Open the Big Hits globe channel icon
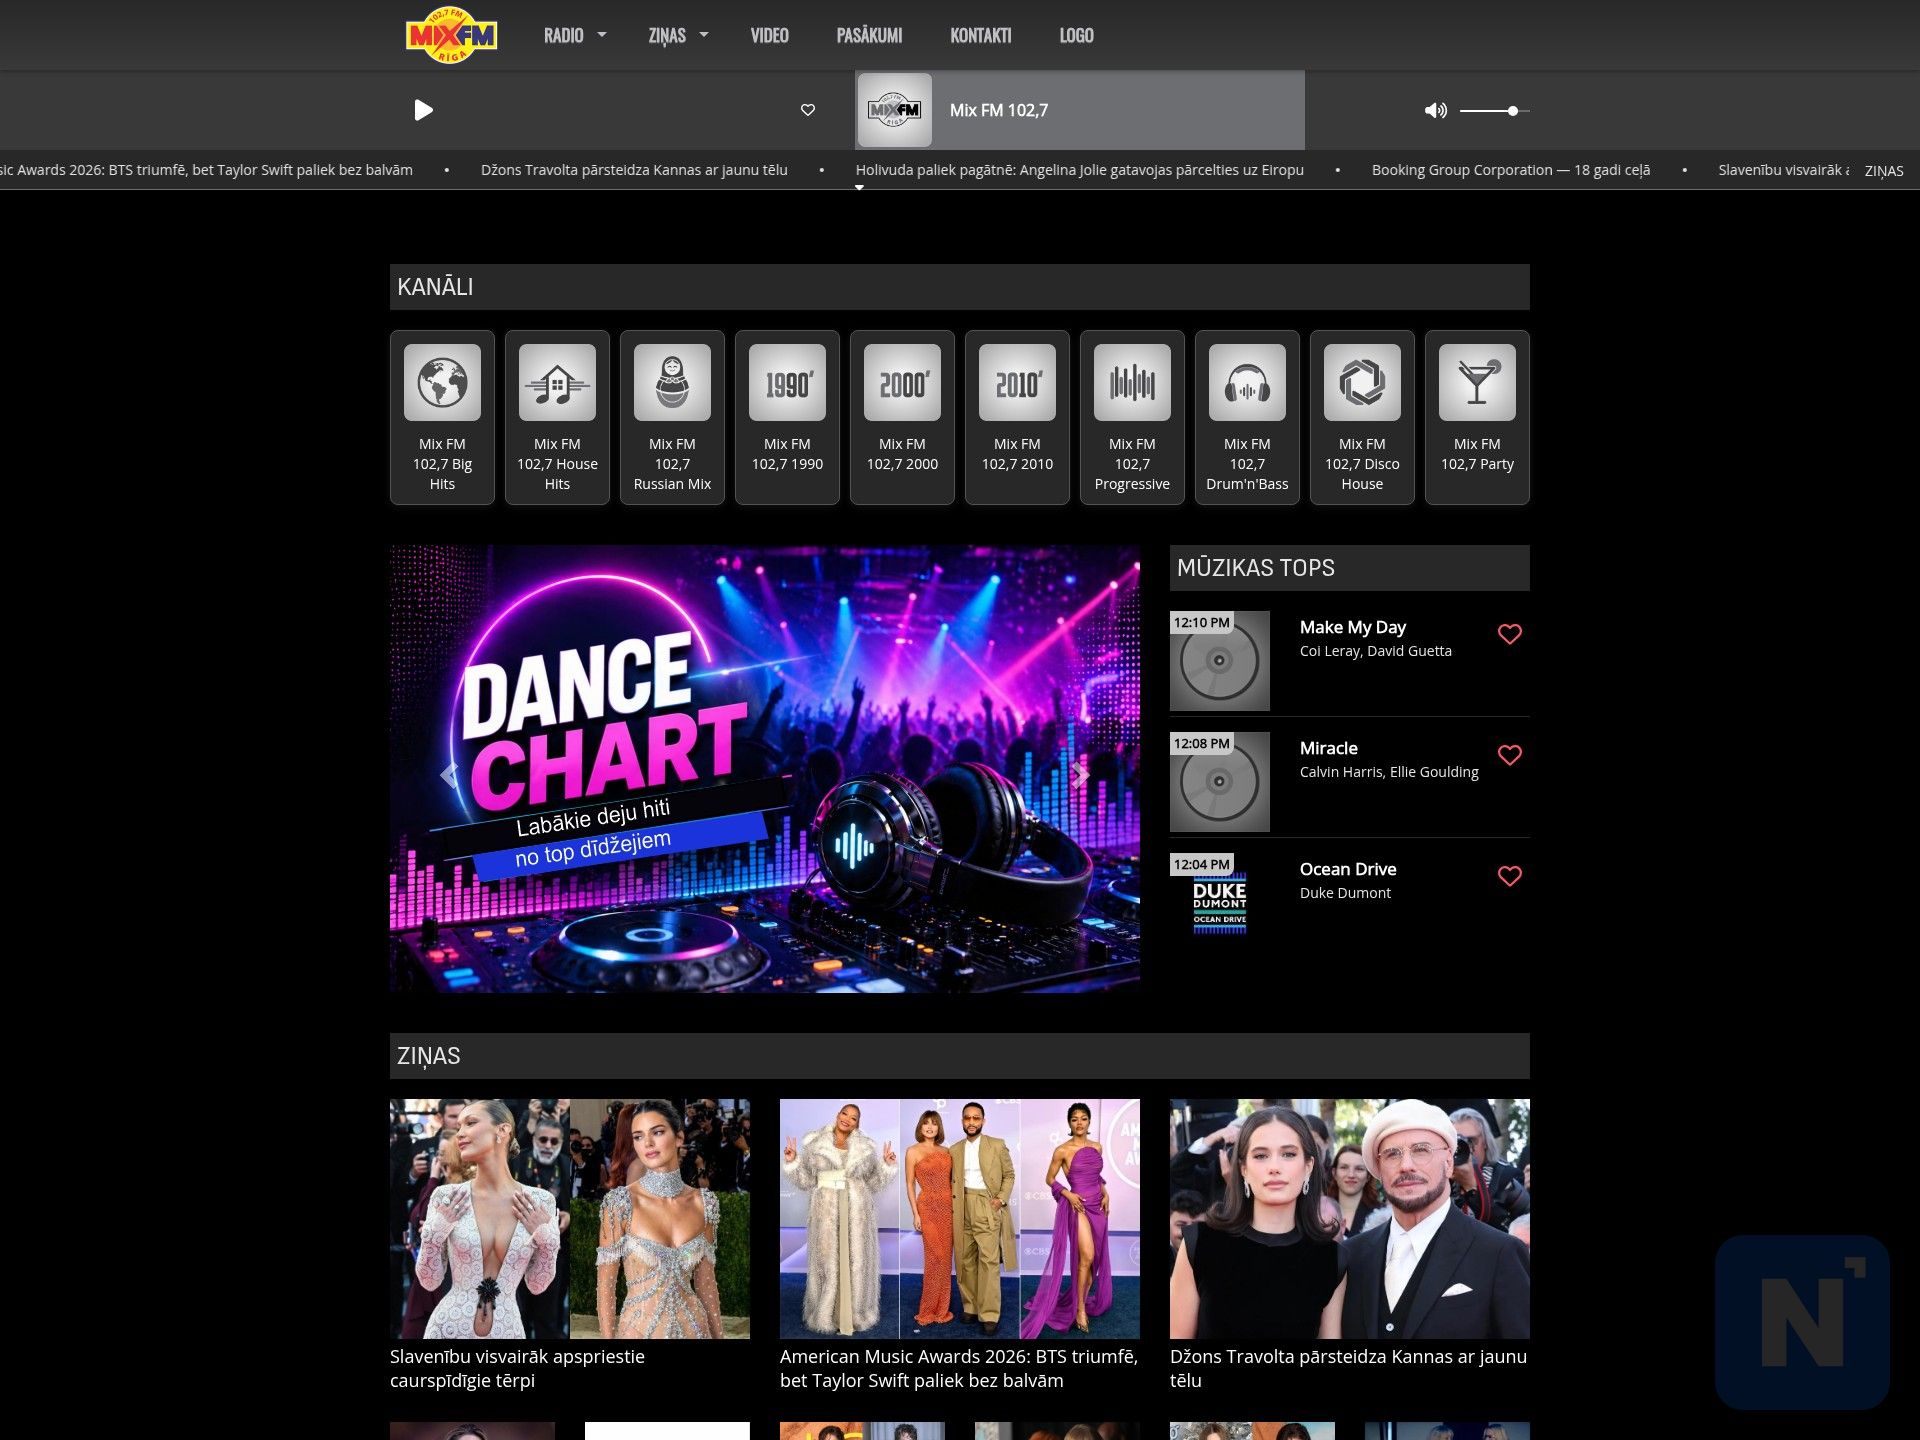 click(x=442, y=382)
